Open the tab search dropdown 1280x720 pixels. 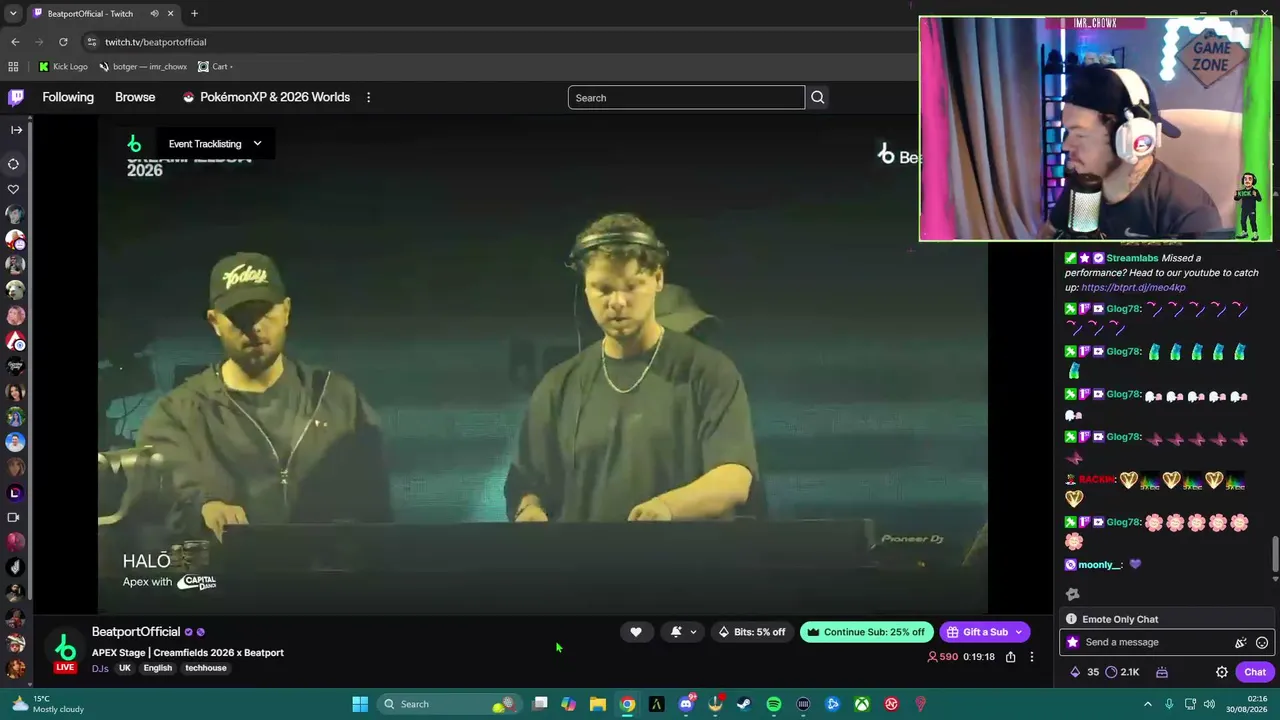tap(13, 13)
